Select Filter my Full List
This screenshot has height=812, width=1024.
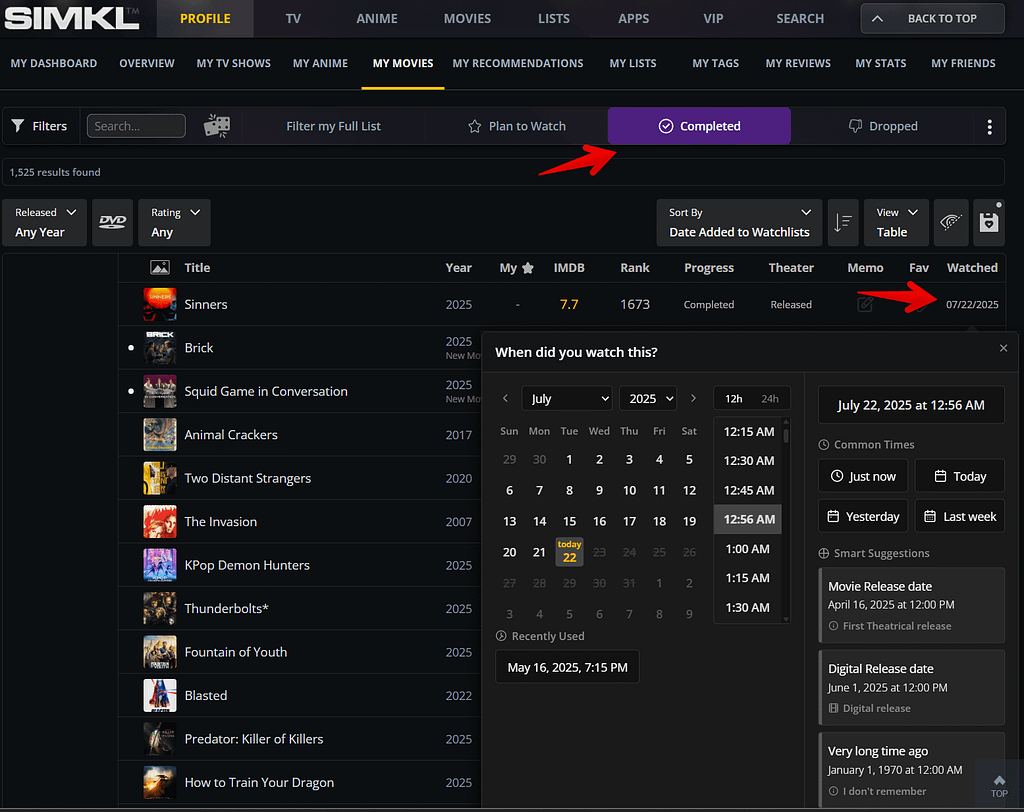[x=333, y=126]
